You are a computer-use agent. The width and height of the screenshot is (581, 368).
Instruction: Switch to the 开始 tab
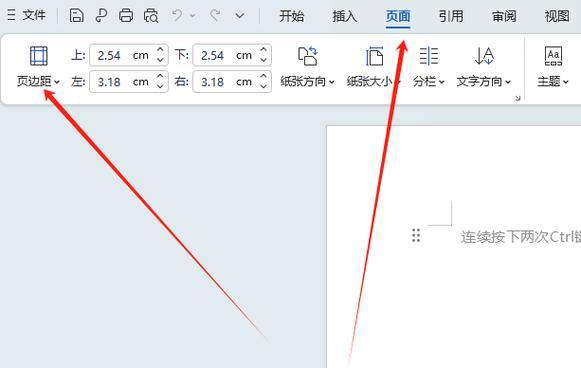click(292, 16)
